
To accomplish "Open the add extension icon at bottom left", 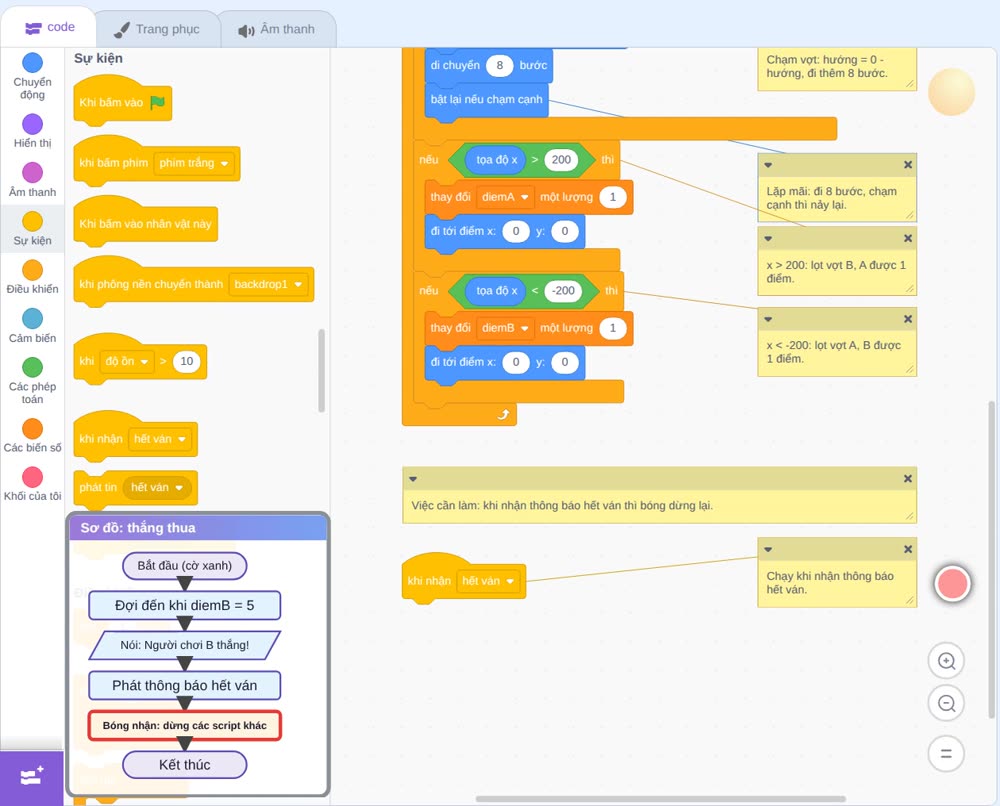I will (x=32, y=777).
